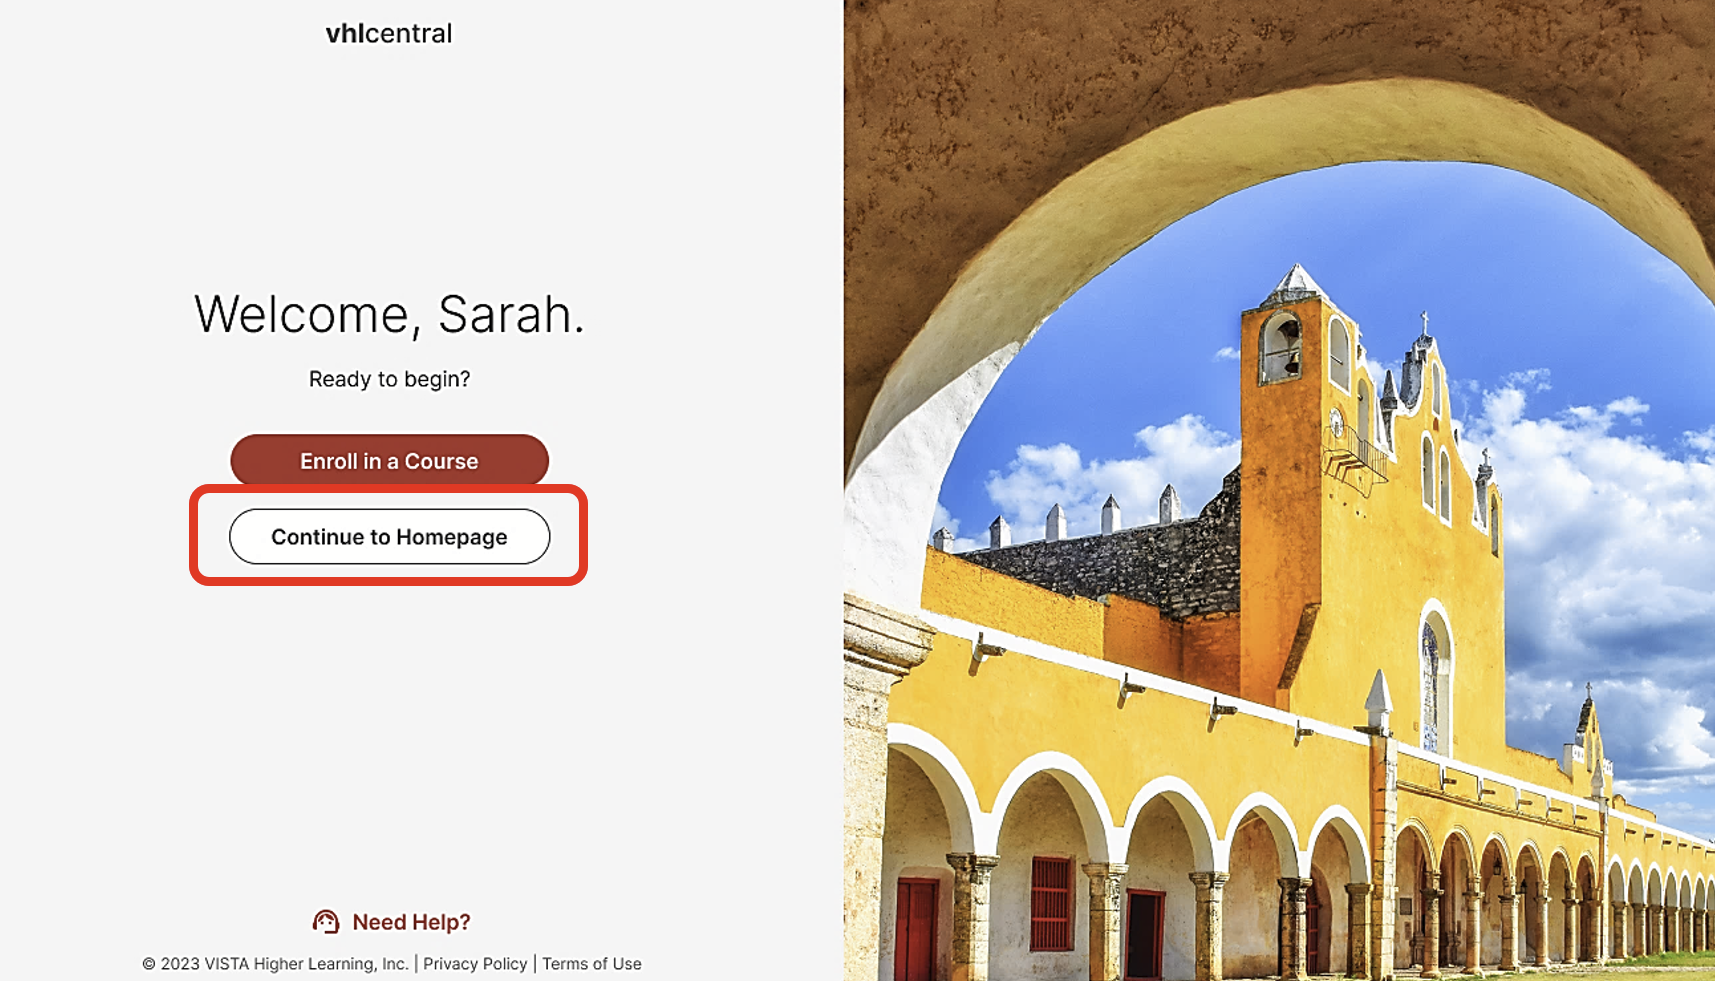This screenshot has width=1715, height=981.
Task: Select Continue to Homepage
Action: 389,537
